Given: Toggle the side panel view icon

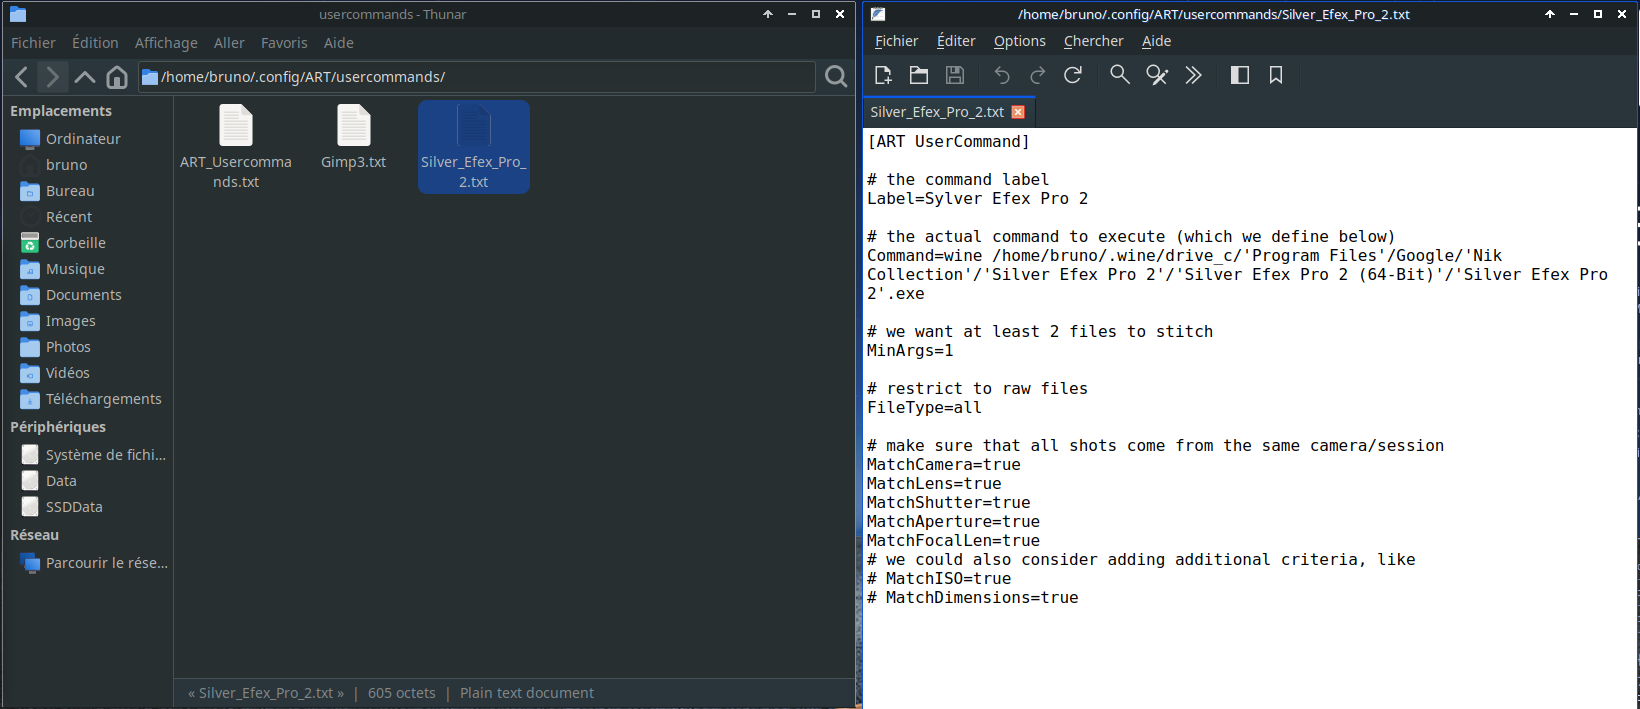Looking at the screenshot, I should (1240, 75).
